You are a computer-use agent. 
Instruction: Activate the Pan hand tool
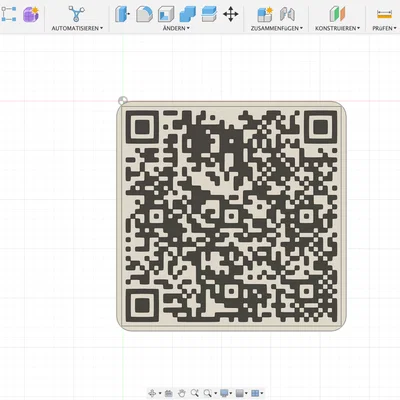[x=182, y=393]
